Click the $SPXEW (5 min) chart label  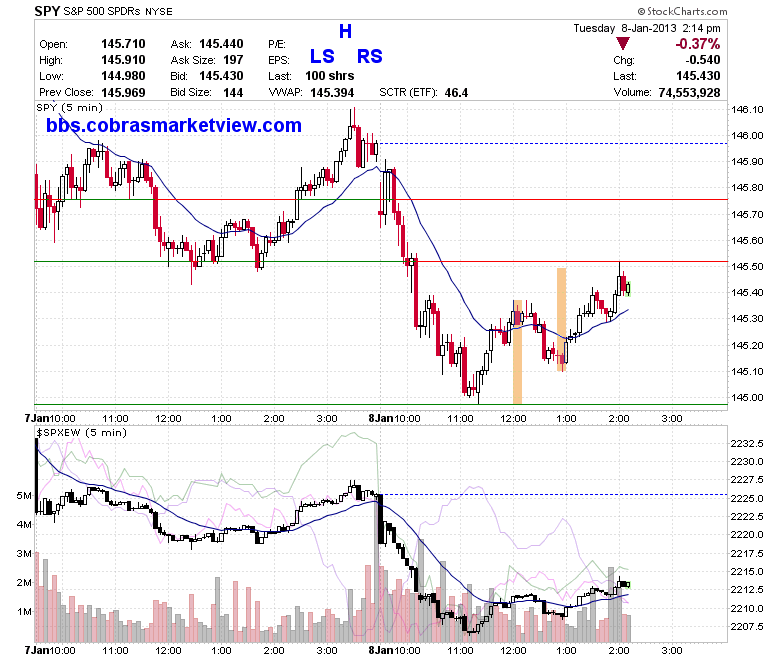point(81,433)
